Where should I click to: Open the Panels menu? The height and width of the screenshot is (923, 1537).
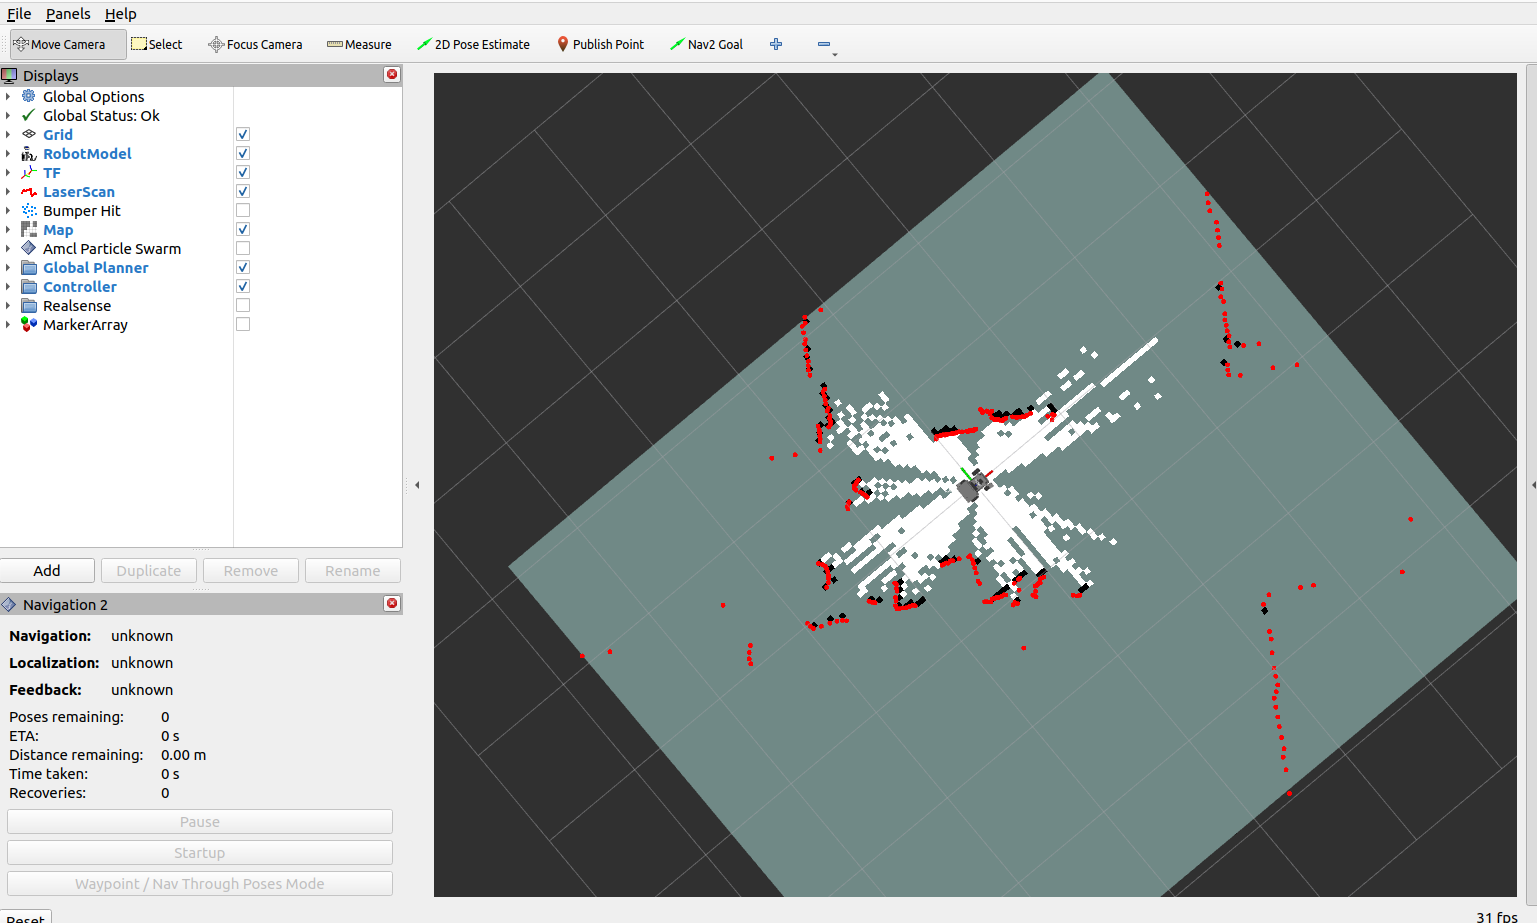click(68, 14)
